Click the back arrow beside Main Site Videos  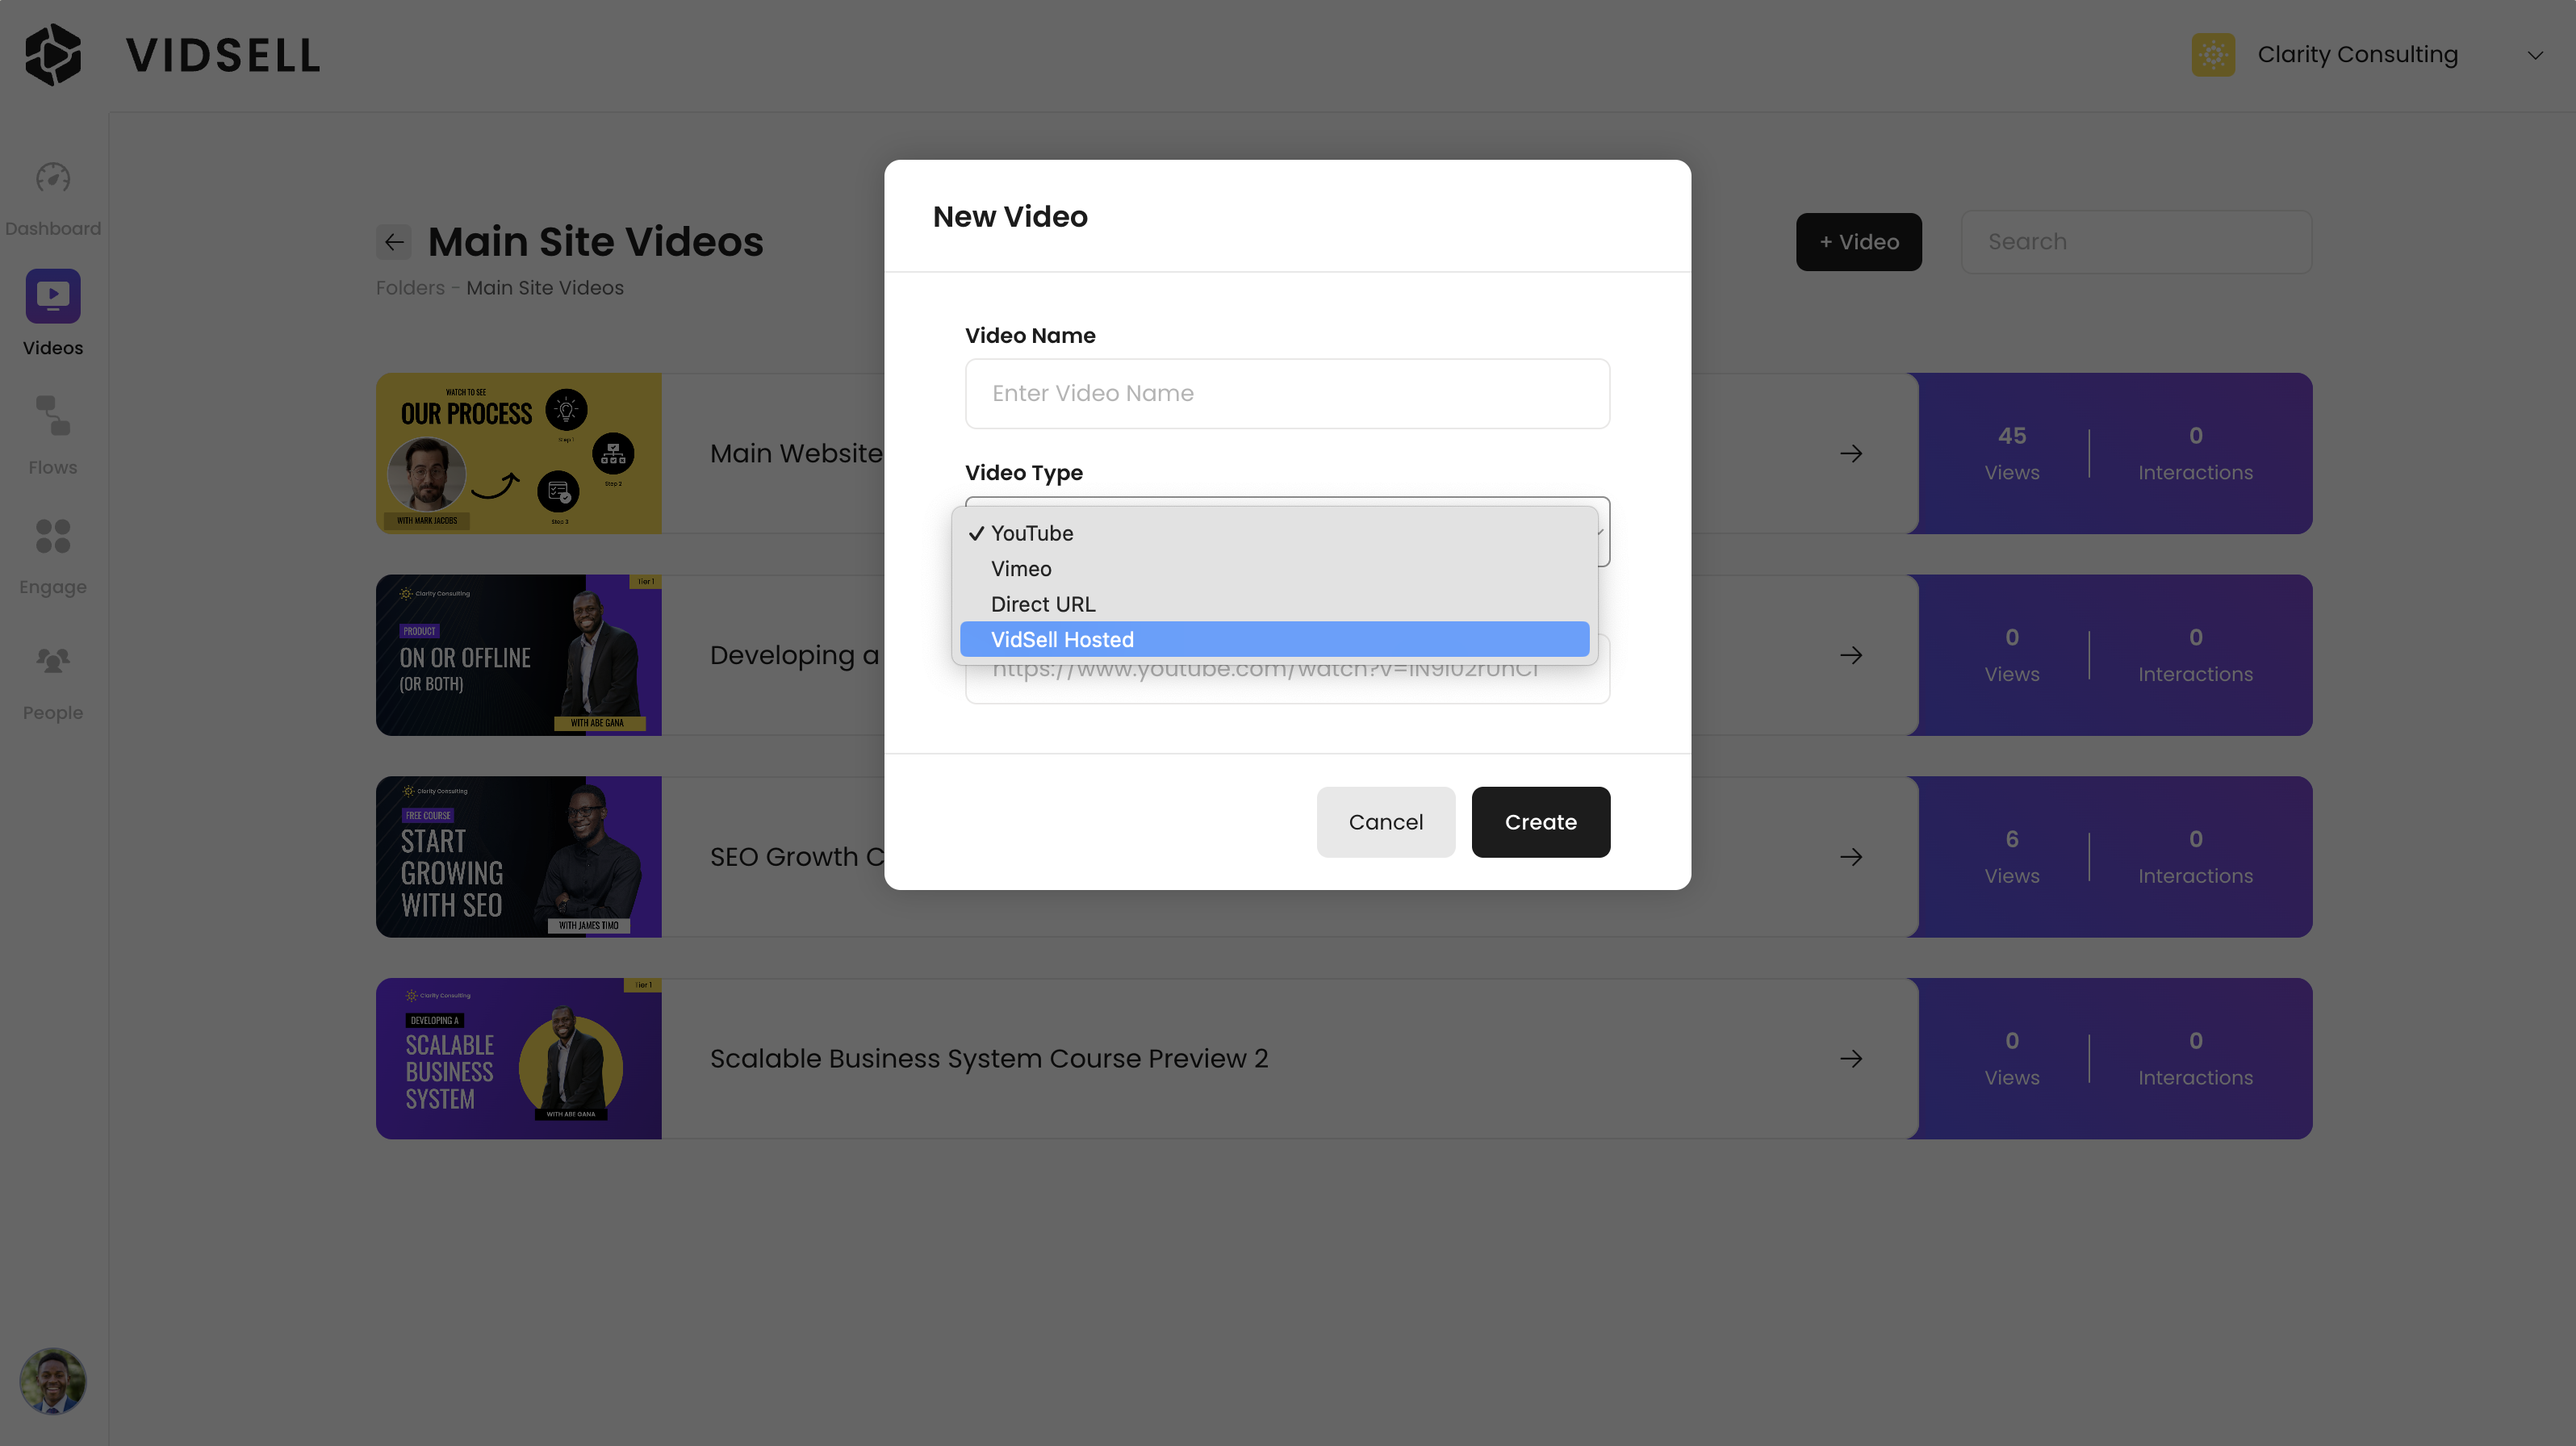394,242
